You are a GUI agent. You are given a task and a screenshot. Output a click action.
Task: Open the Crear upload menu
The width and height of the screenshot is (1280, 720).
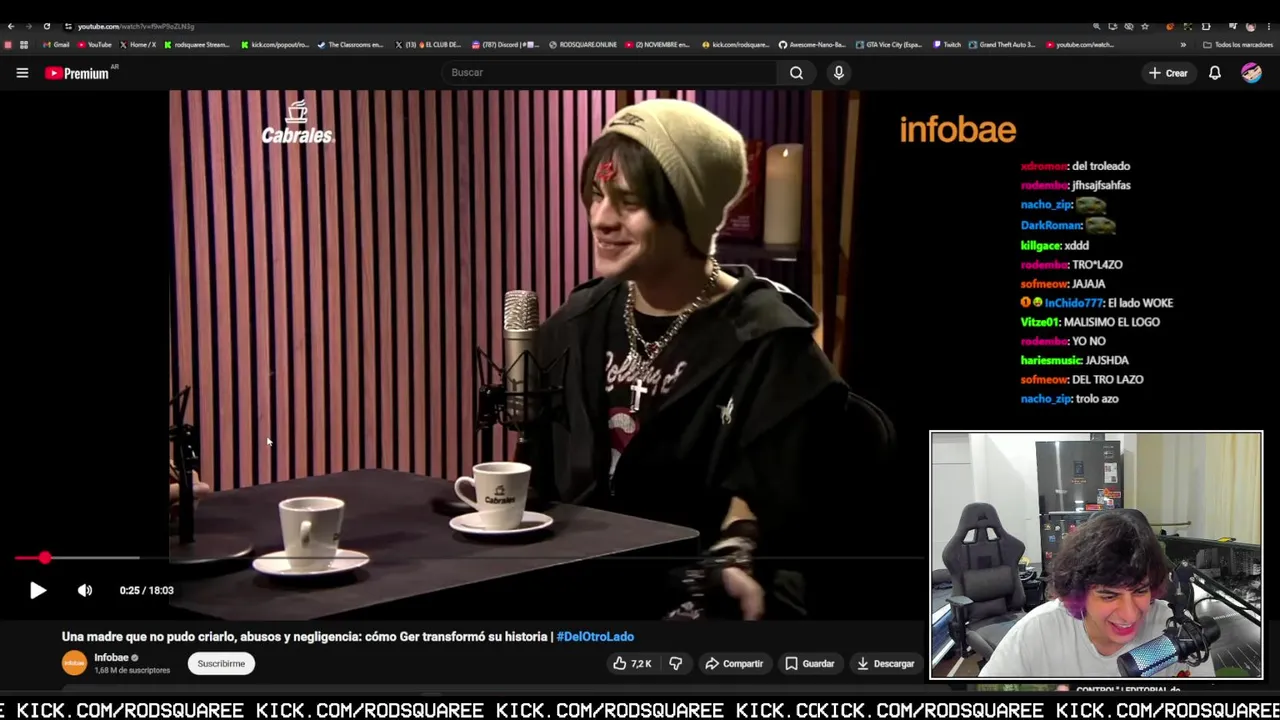tap(1168, 73)
